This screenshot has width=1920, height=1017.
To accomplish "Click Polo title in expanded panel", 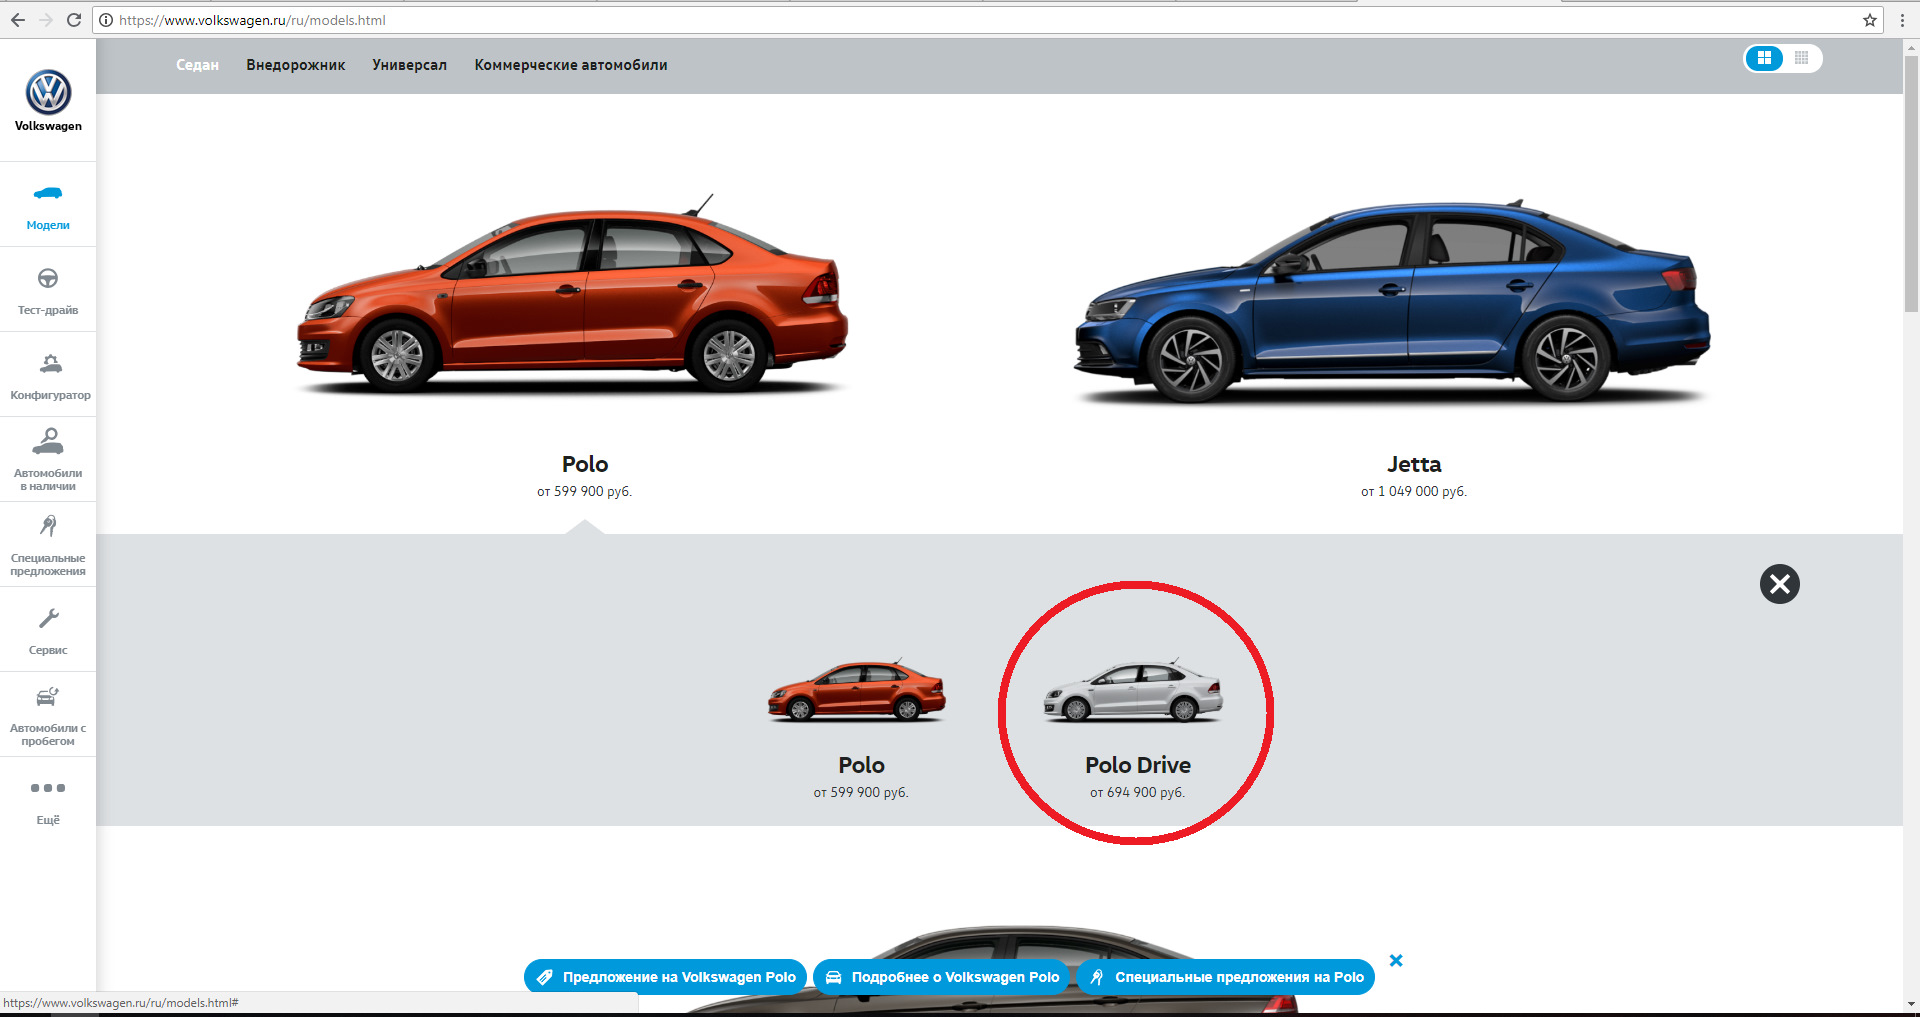I will pos(861,765).
